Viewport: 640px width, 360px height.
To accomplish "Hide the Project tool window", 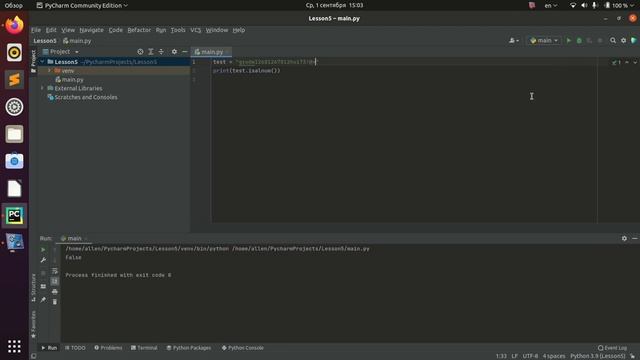I will [x=184, y=52].
